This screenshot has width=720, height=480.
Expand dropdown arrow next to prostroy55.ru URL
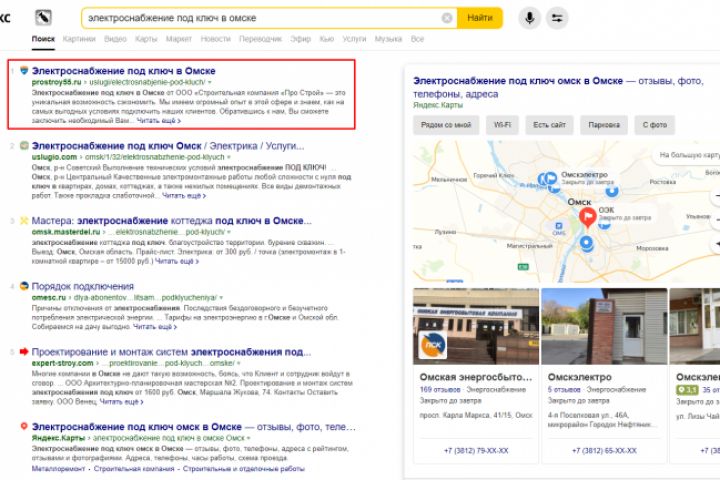tap(210, 82)
